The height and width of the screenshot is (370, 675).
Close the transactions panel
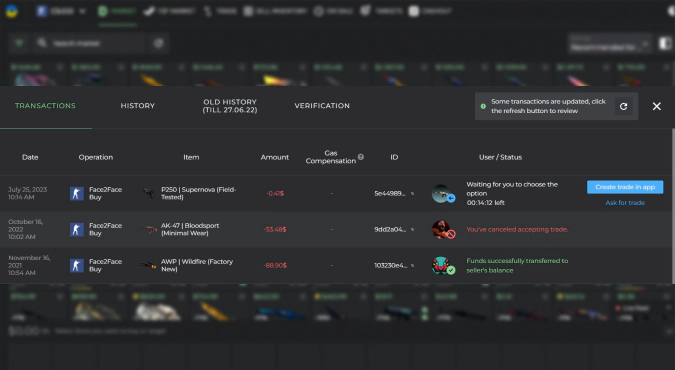coord(656,106)
